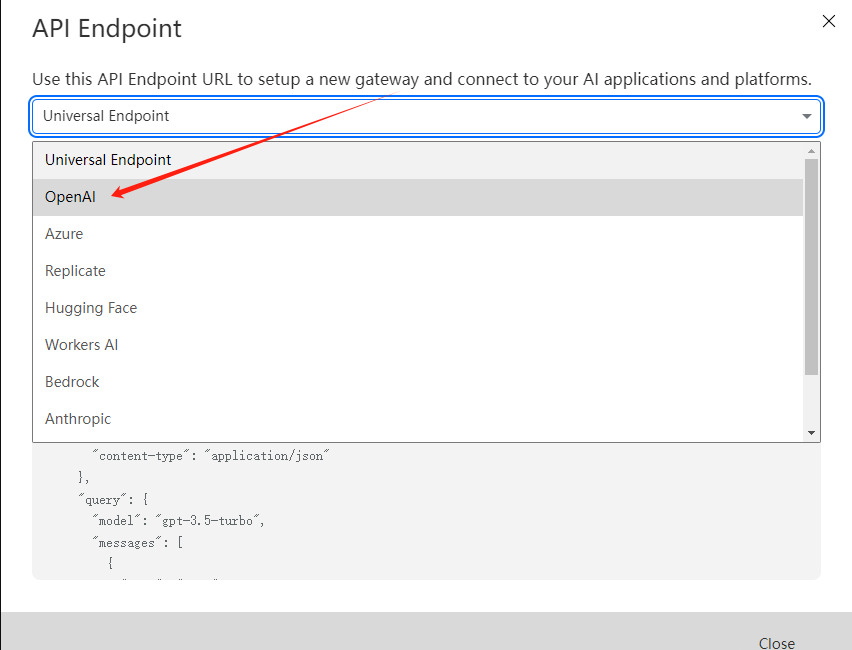Screen dimensions: 852x650
Task: Close the API Endpoint dialog with X icon
Action: [x=828, y=21]
